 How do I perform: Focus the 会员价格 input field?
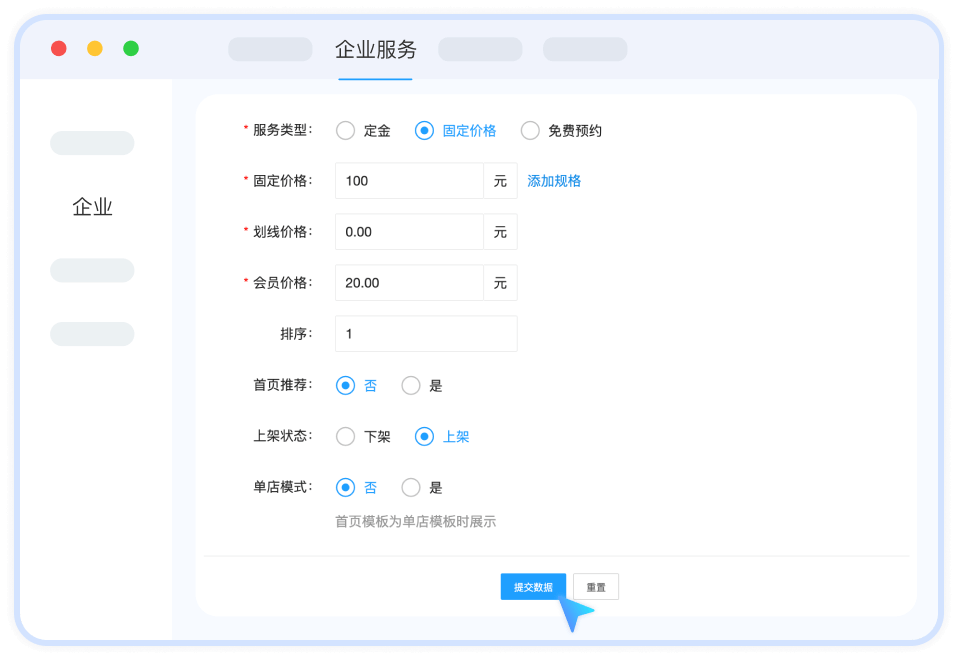(x=409, y=283)
